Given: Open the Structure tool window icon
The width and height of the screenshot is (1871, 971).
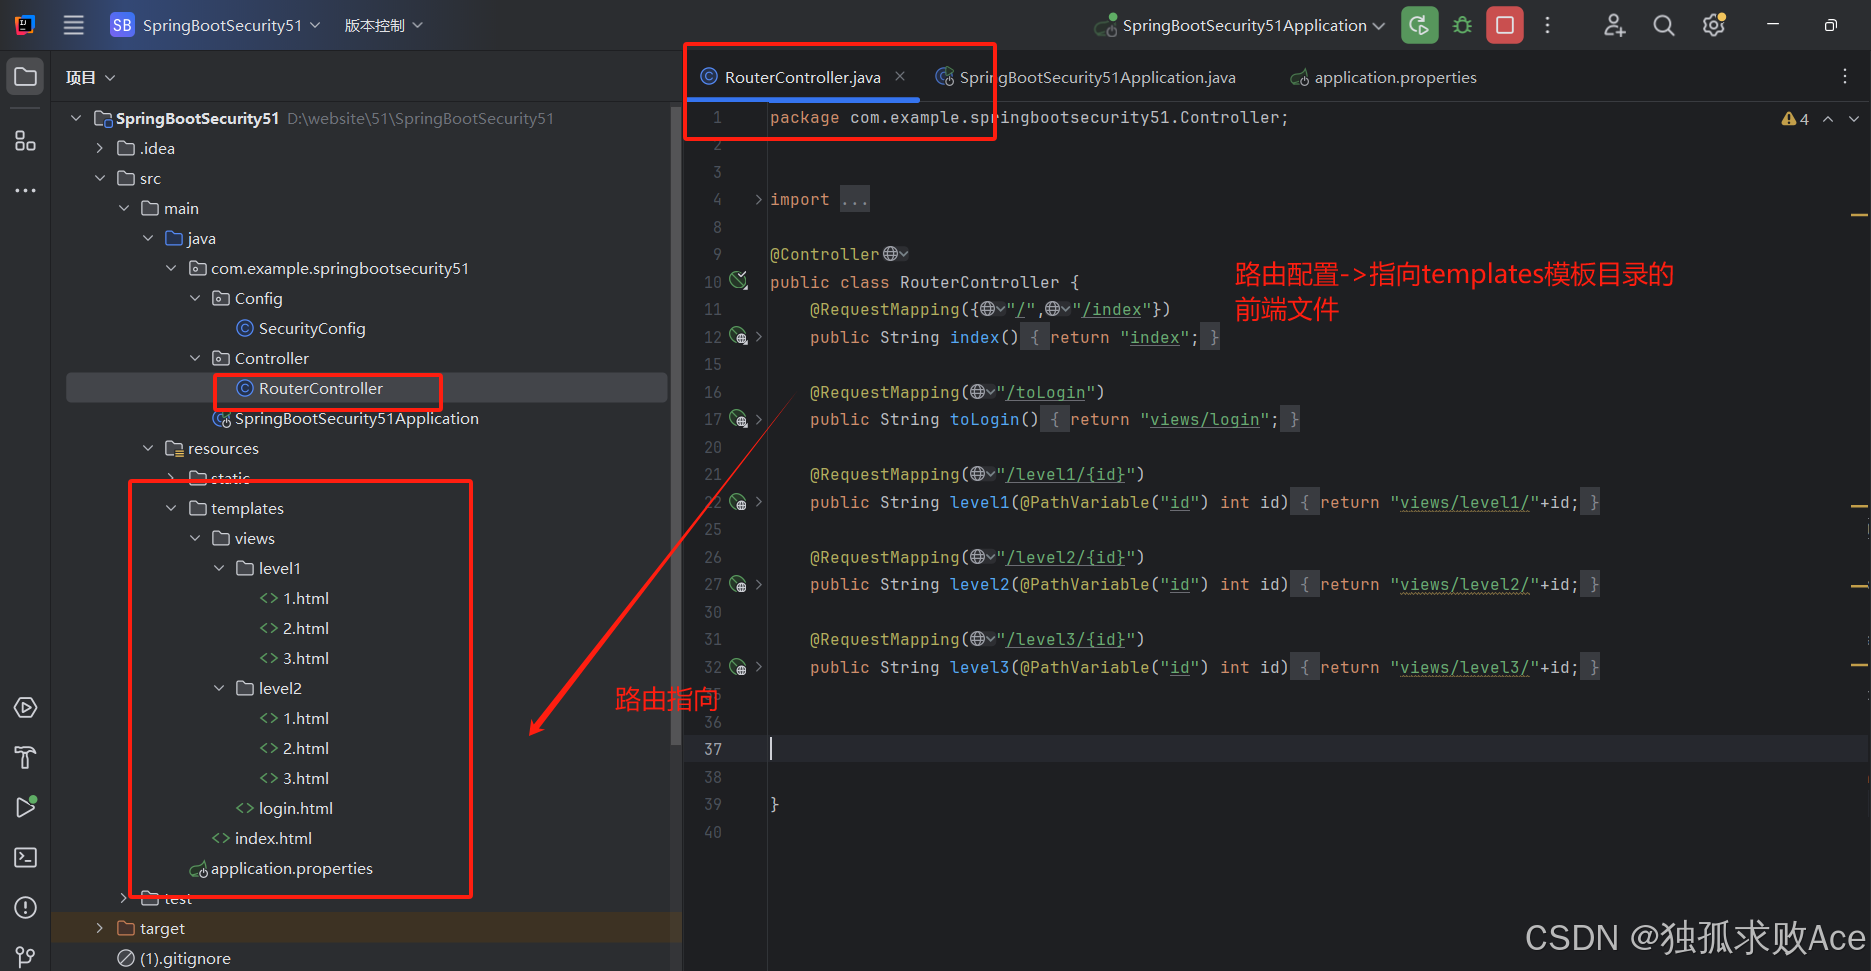Looking at the screenshot, I should click(x=26, y=141).
